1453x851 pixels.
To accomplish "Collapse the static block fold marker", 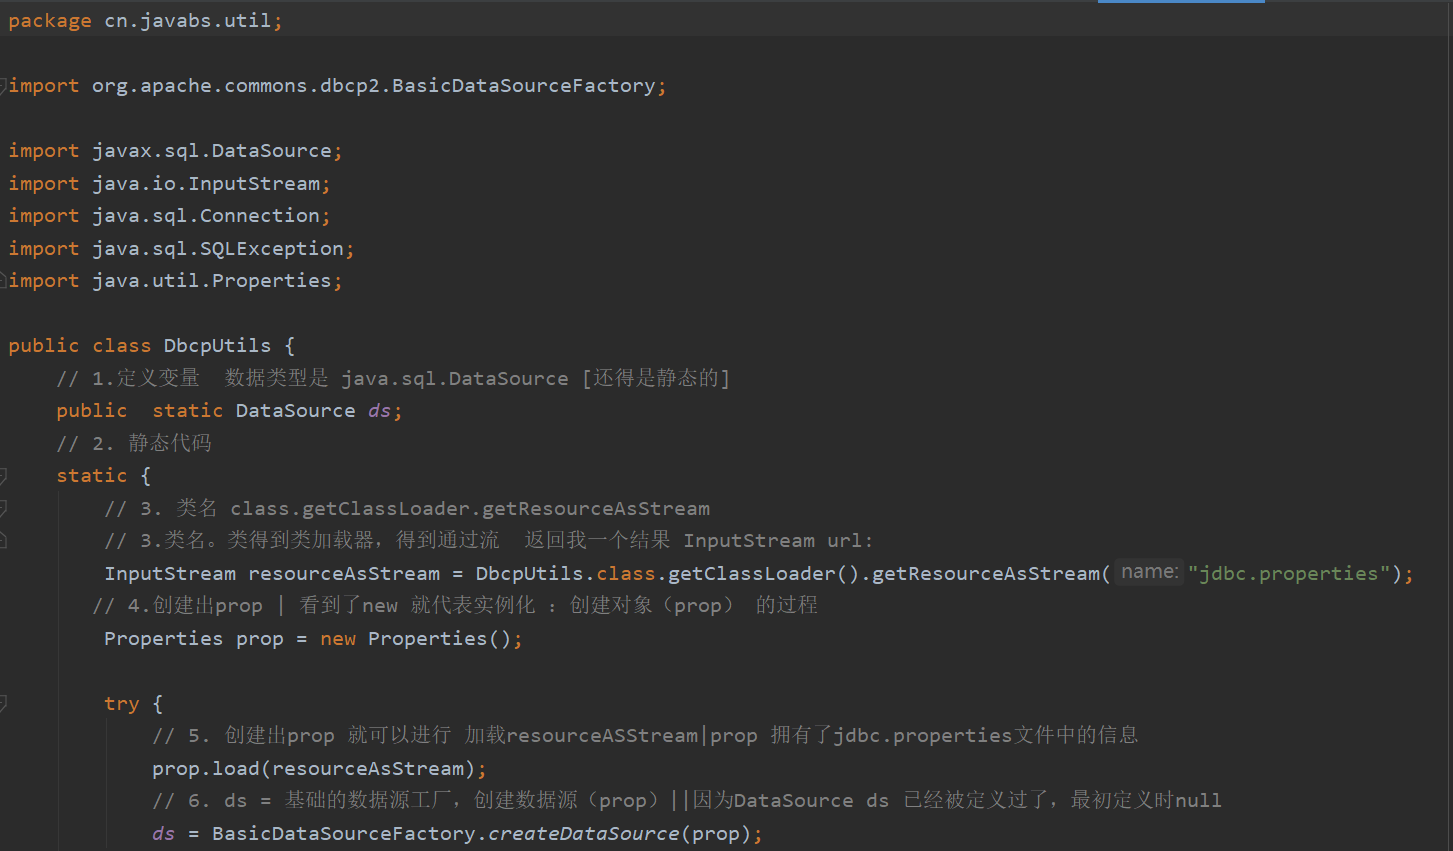I will pos(3,476).
